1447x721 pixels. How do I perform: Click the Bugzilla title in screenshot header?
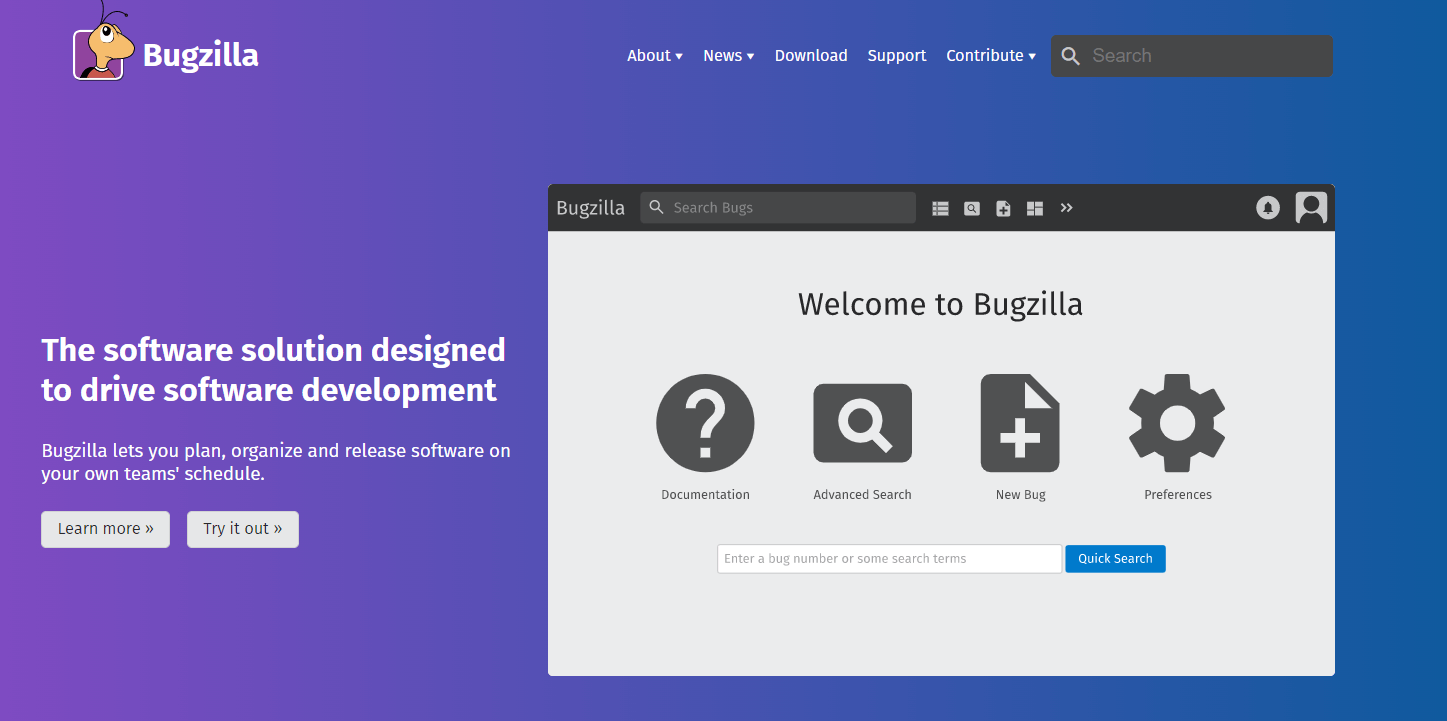click(591, 208)
